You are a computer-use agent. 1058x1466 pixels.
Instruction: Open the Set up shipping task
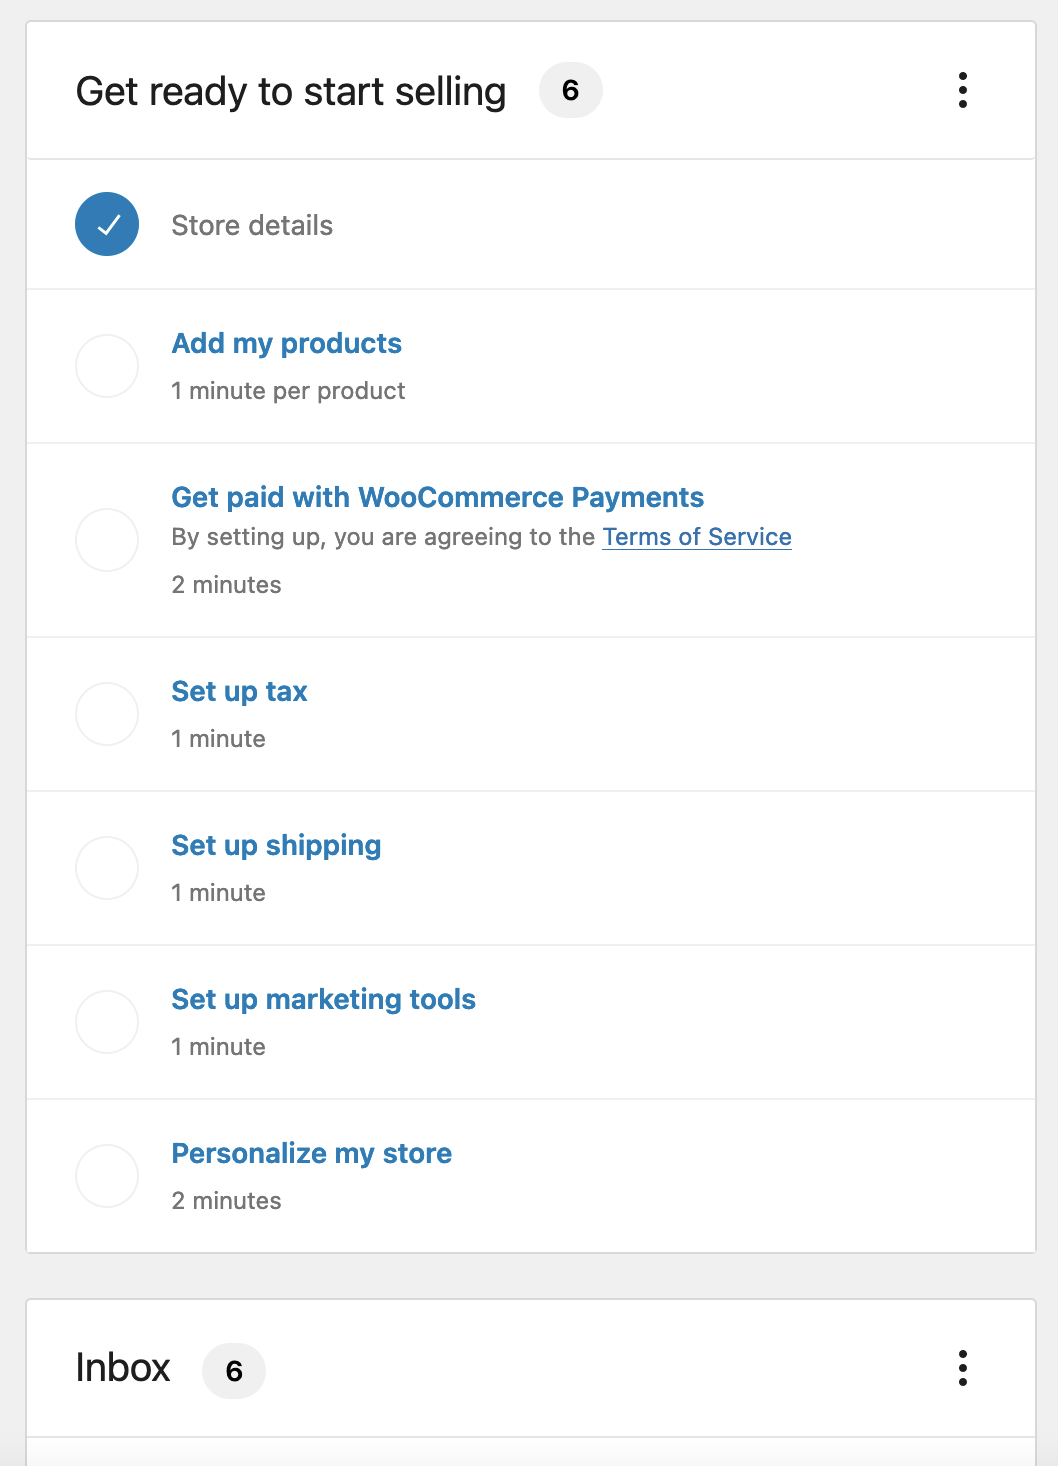pos(277,846)
